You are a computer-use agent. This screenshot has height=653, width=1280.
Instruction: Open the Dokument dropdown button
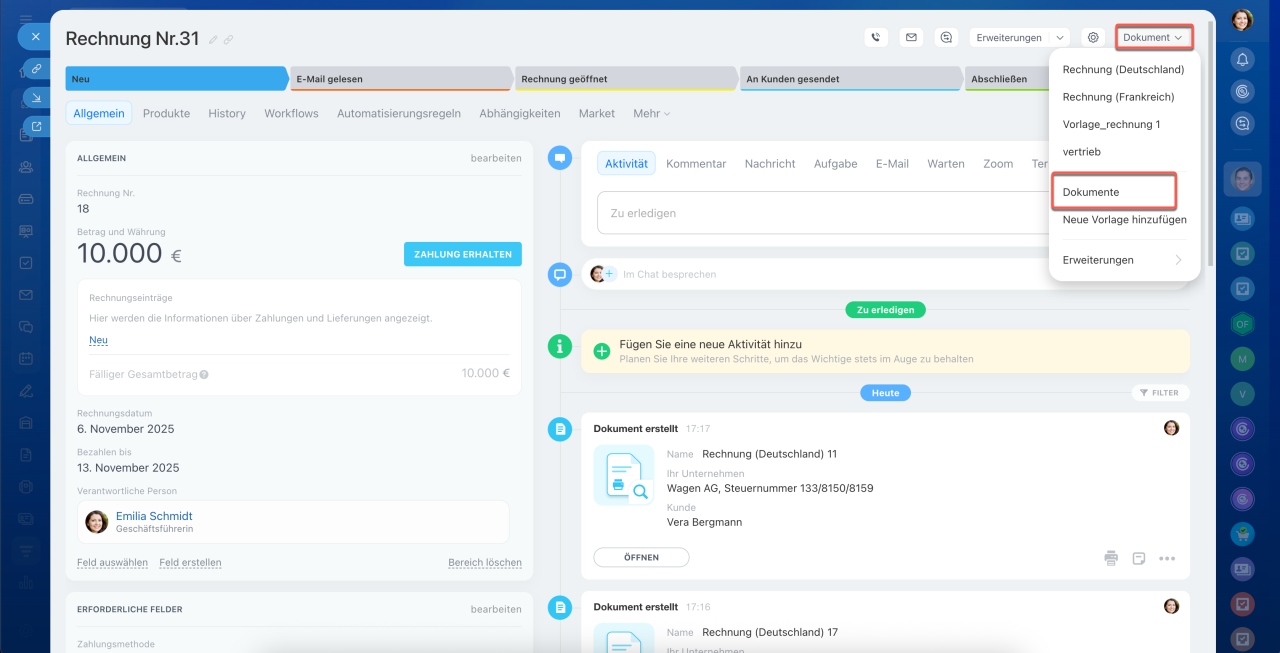[1153, 38]
